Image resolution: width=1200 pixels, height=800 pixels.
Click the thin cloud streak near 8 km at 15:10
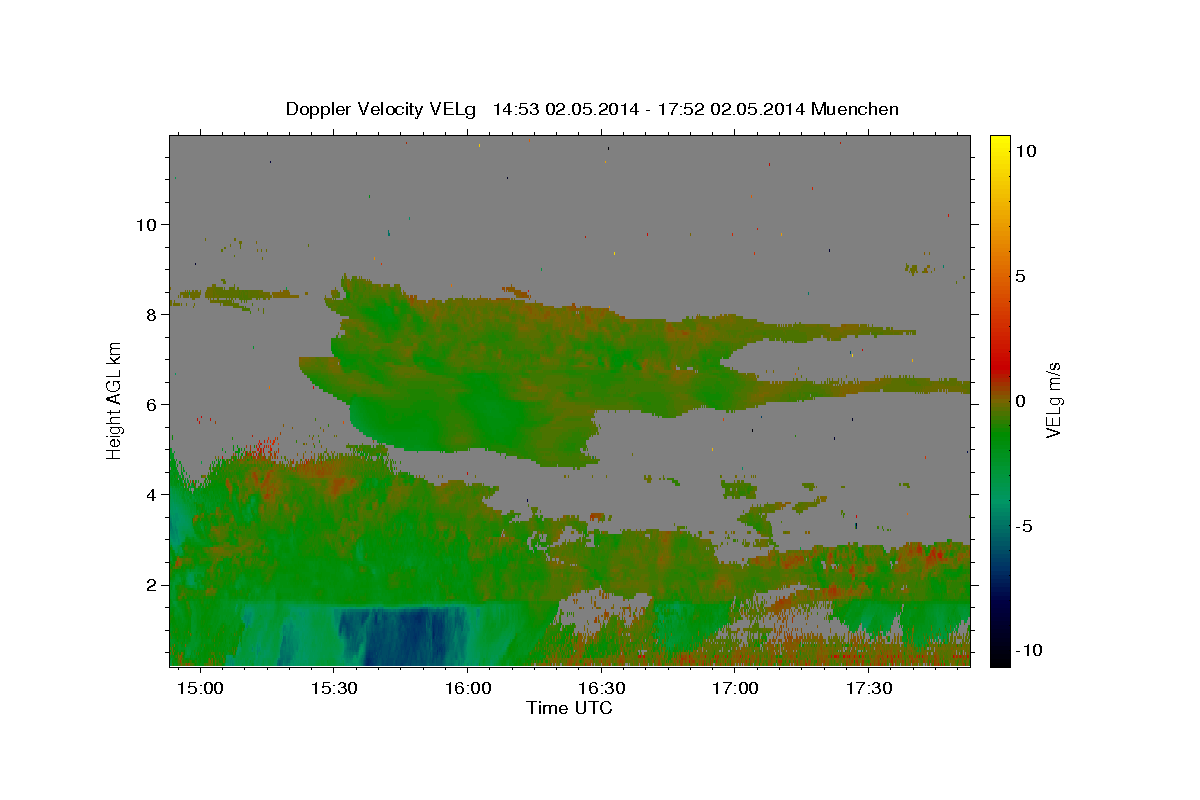coord(240,294)
